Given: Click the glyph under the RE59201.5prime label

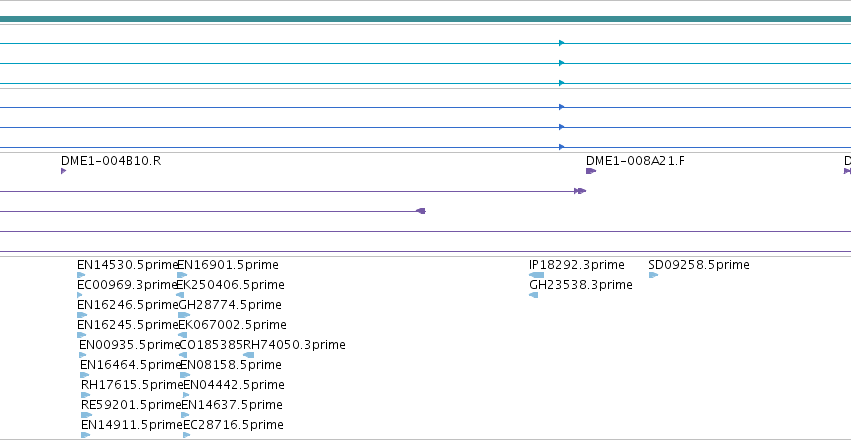Looking at the screenshot, I should (x=87, y=415).
